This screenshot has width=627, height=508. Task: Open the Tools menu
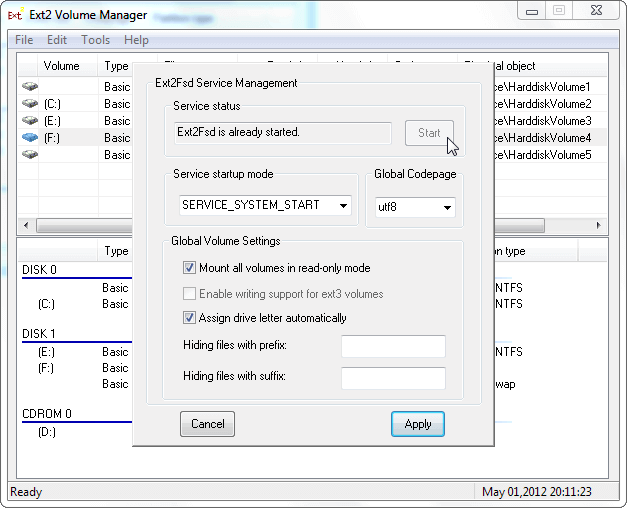96,40
